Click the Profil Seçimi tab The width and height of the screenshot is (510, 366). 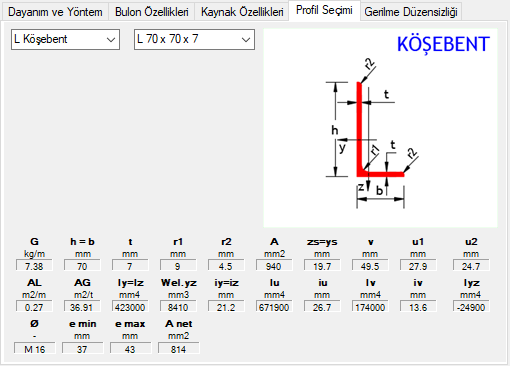[x=324, y=10]
